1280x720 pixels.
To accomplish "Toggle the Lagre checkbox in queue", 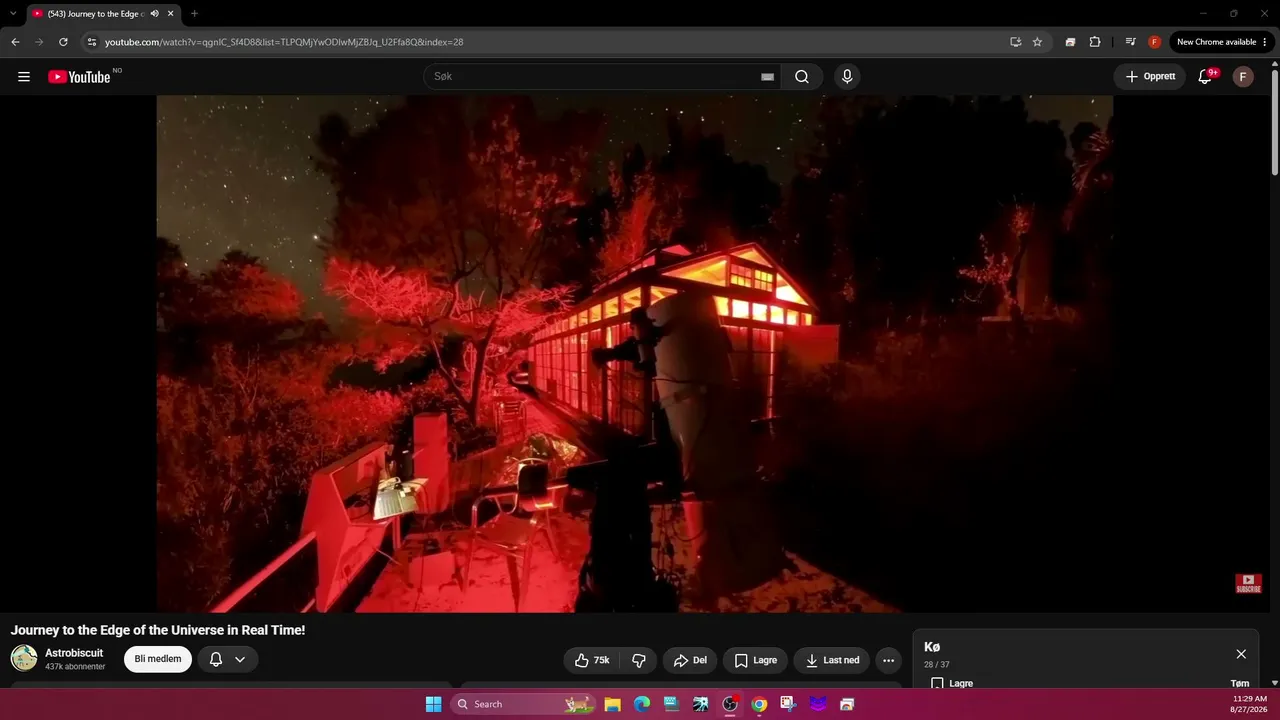I will 937,684.
